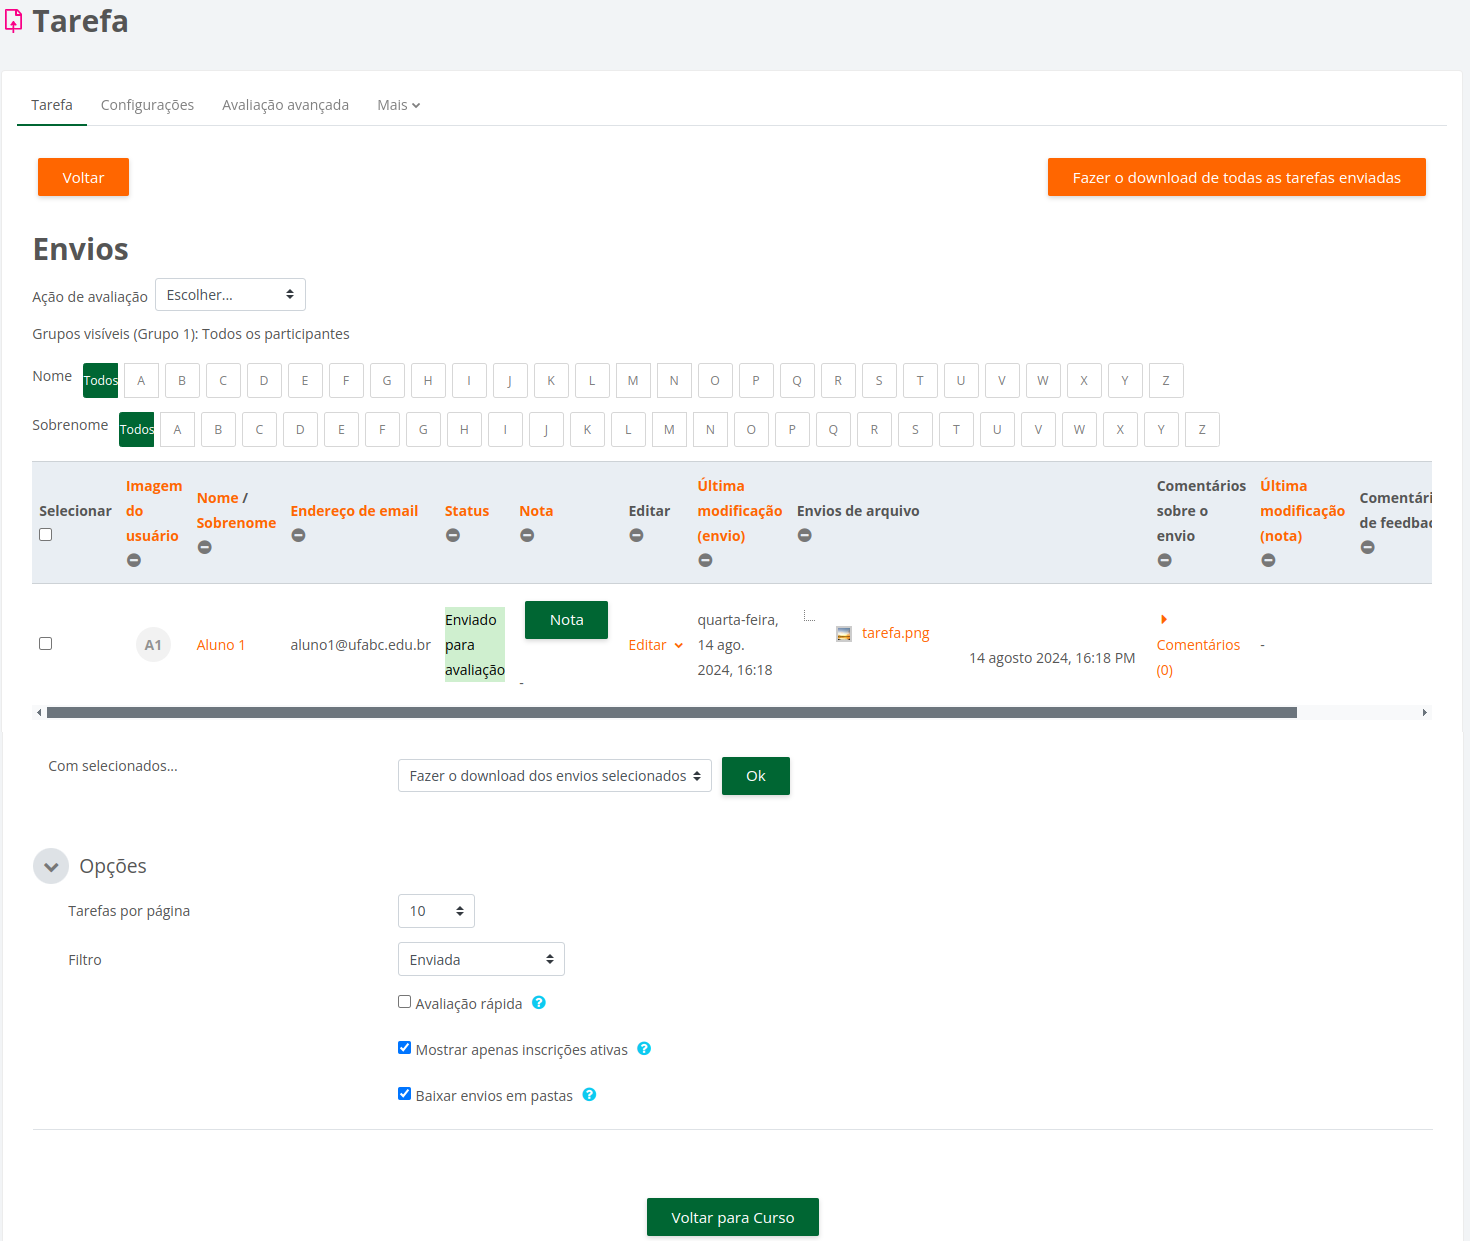Click the Tarefa assignment icon in header
The width and height of the screenshot is (1470, 1241).
click(13, 21)
